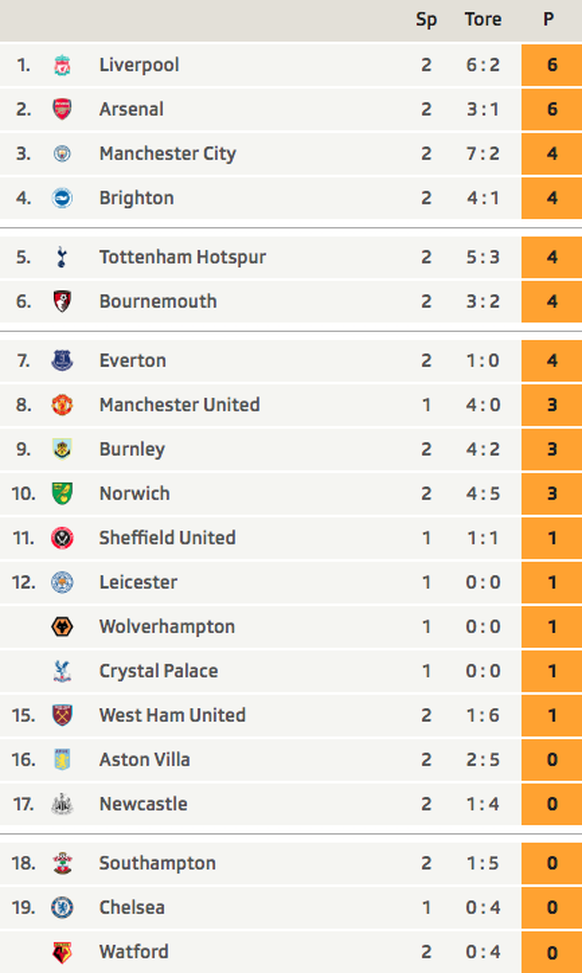
Task: Click the Watford club crest icon
Action: click(x=62, y=953)
